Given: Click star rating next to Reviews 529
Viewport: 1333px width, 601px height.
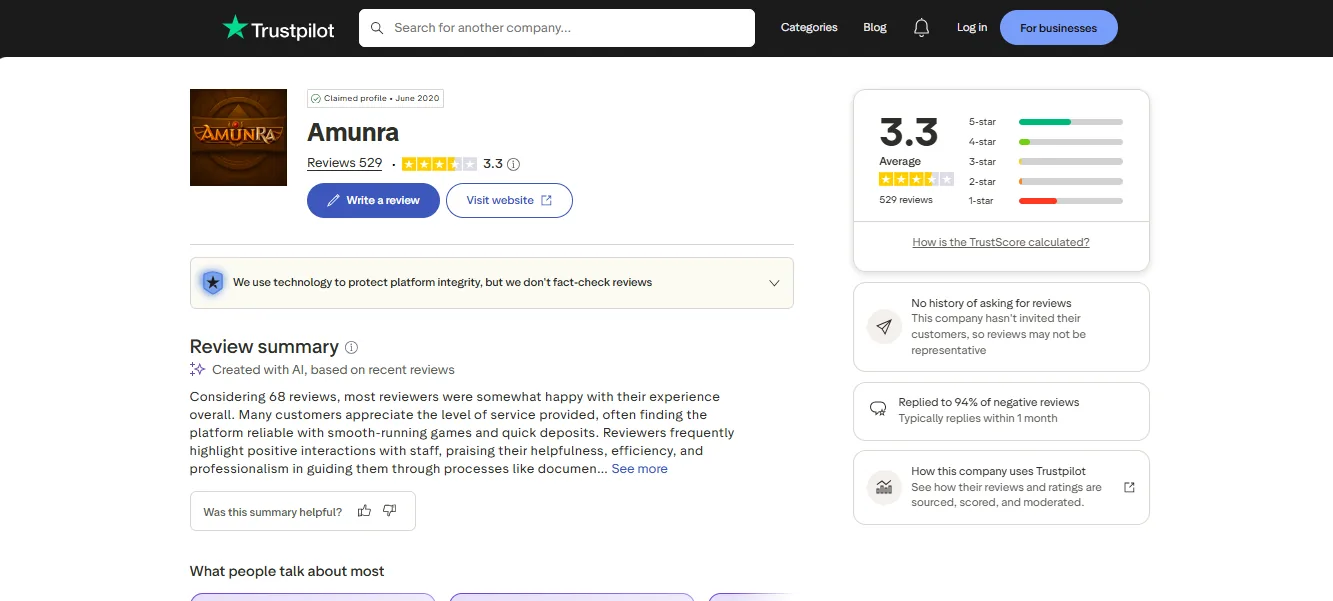Looking at the screenshot, I should [x=439, y=164].
